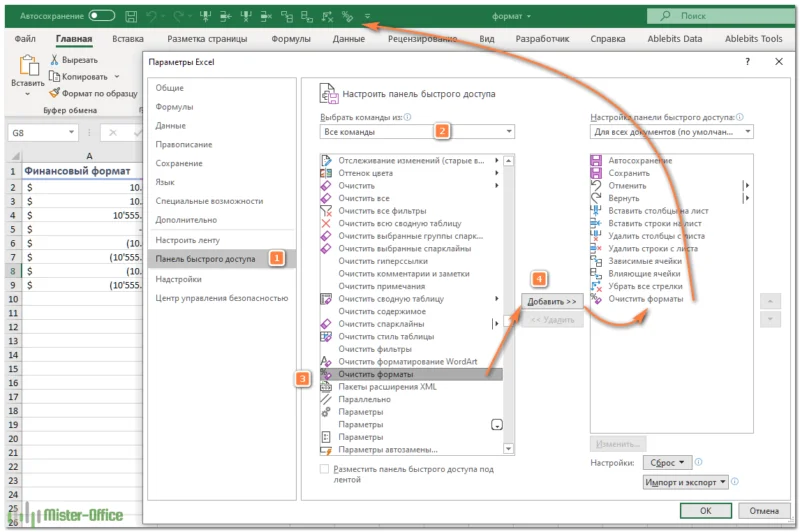800x532 pixels.
Task: Open the Все команды dropdown
Action: [x=417, y=132]
